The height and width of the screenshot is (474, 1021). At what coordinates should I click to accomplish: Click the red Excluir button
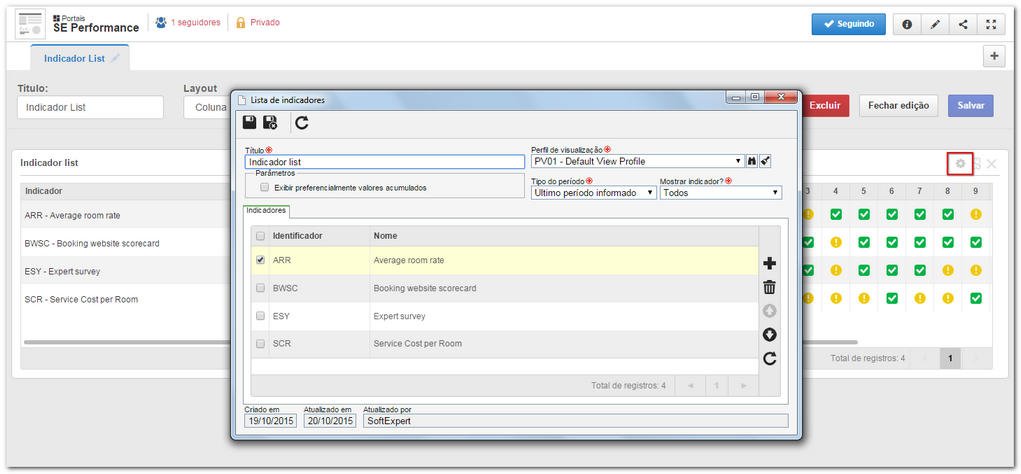coord(824,105)
